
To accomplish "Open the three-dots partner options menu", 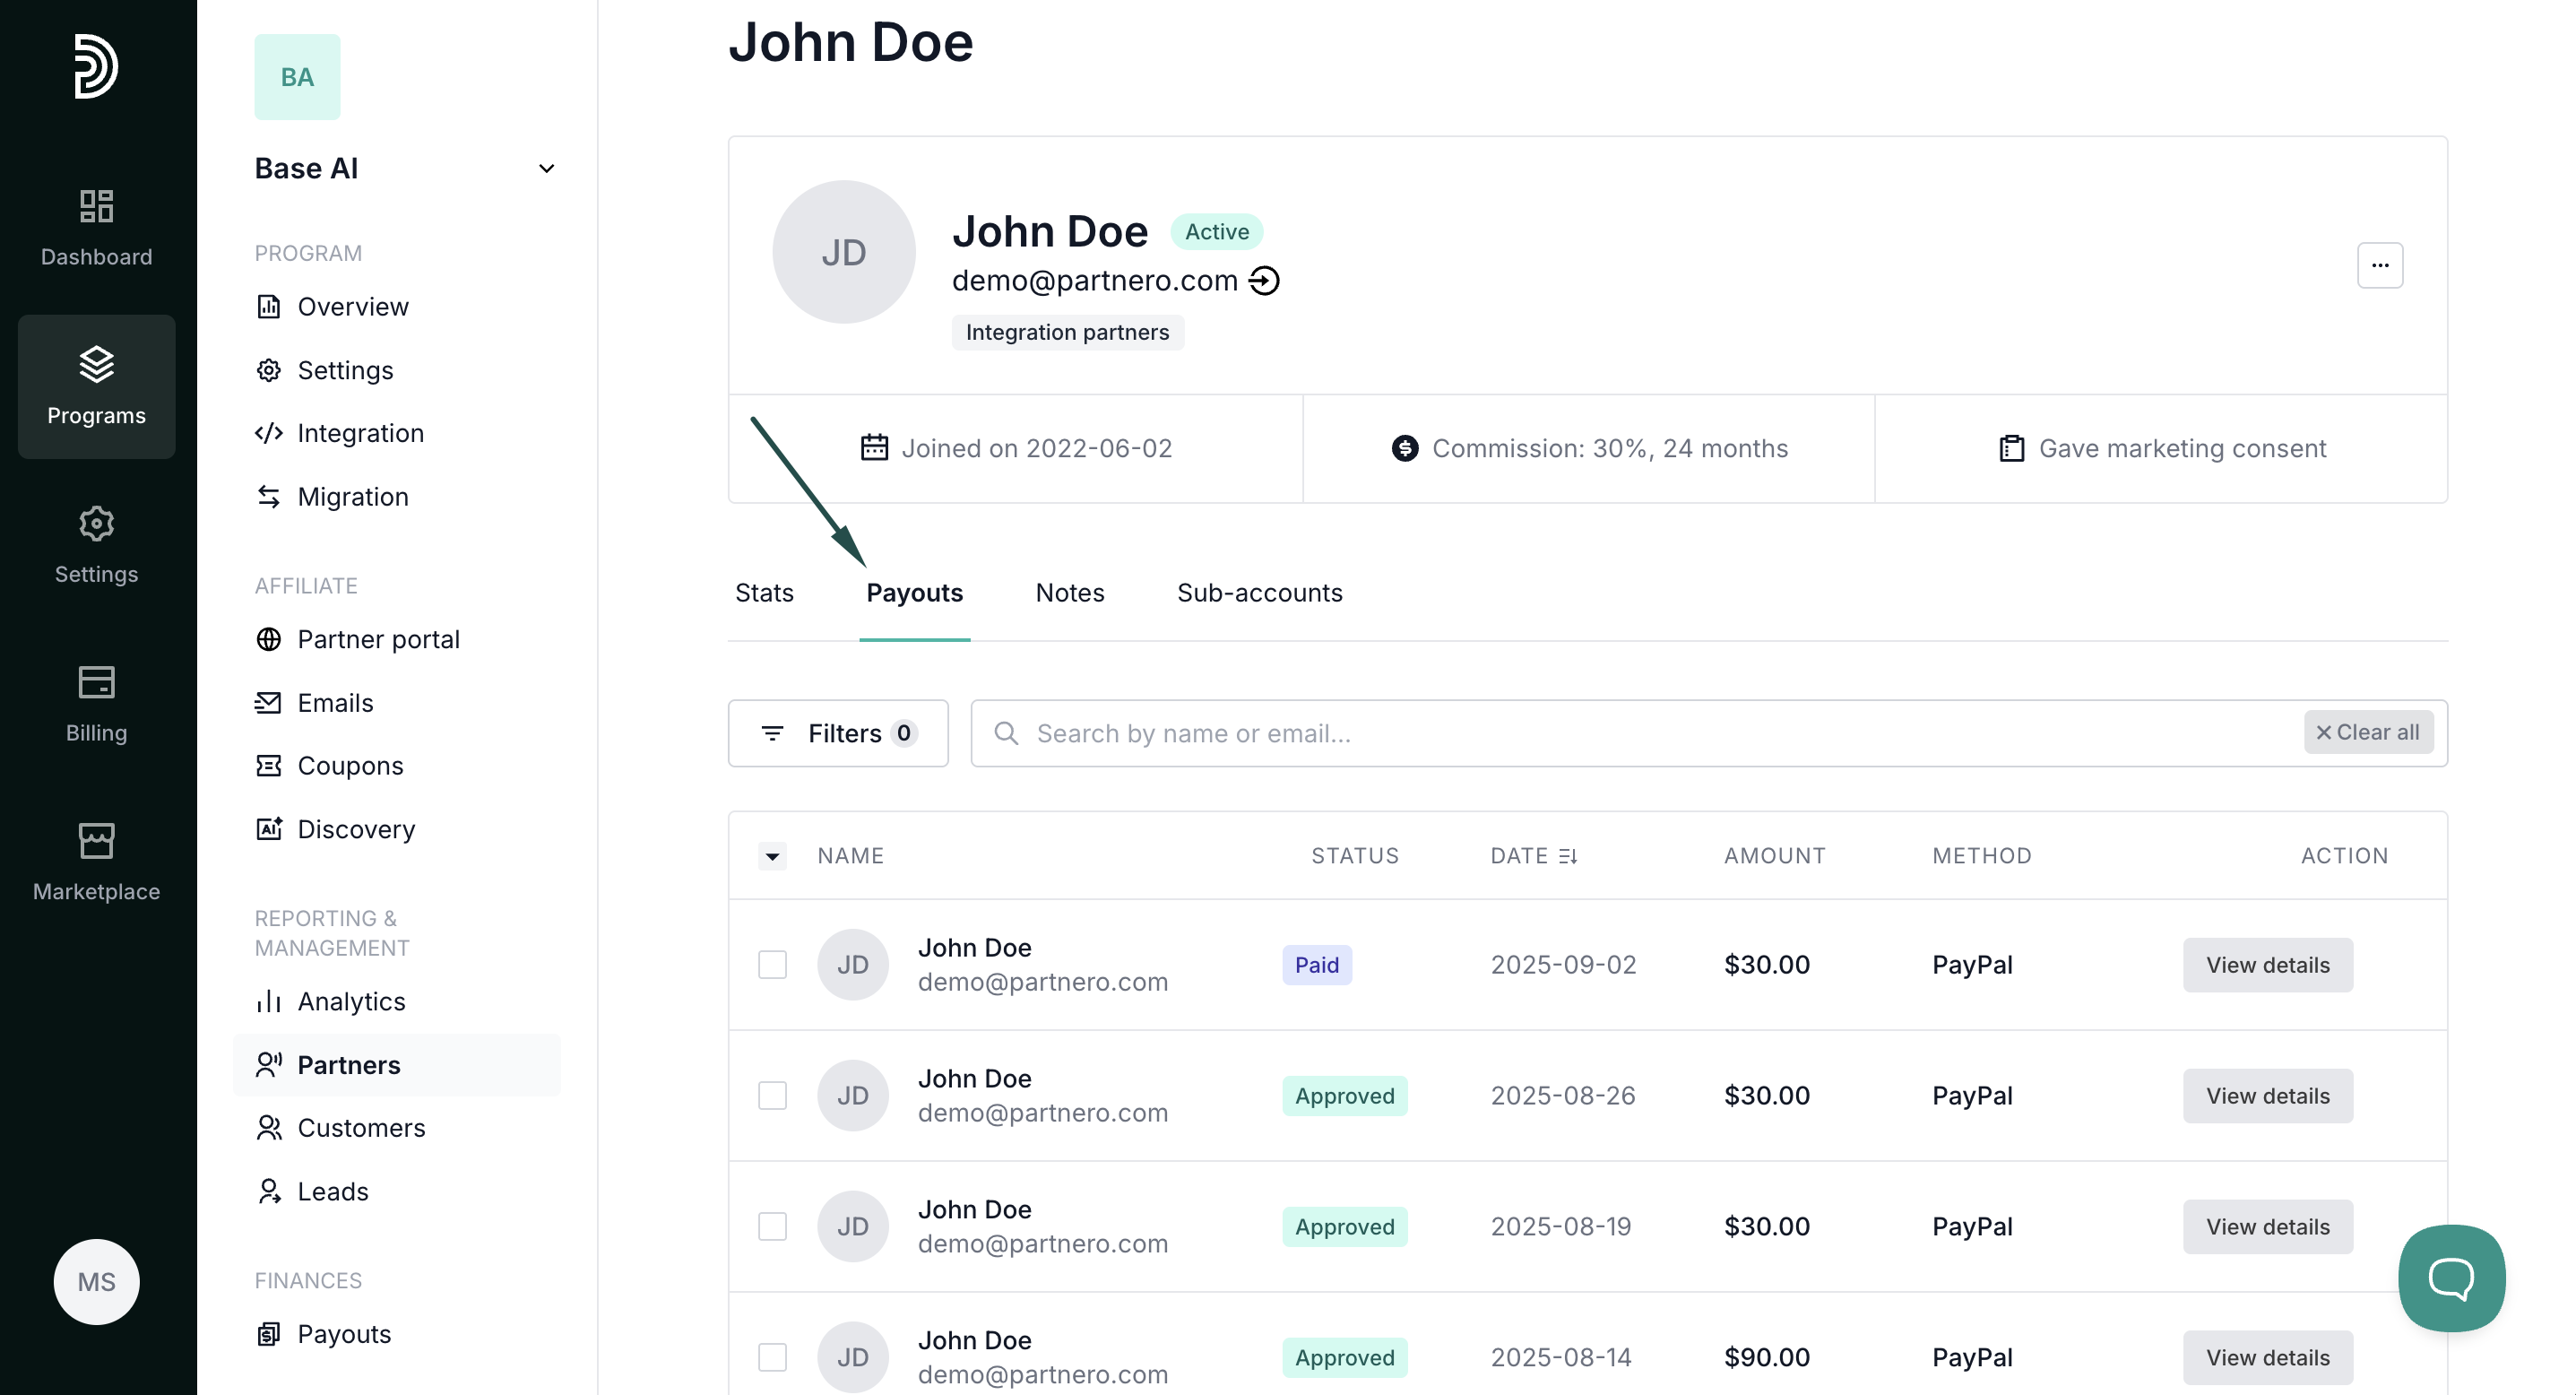I will pyautogui.click(x=2379, y=265).
